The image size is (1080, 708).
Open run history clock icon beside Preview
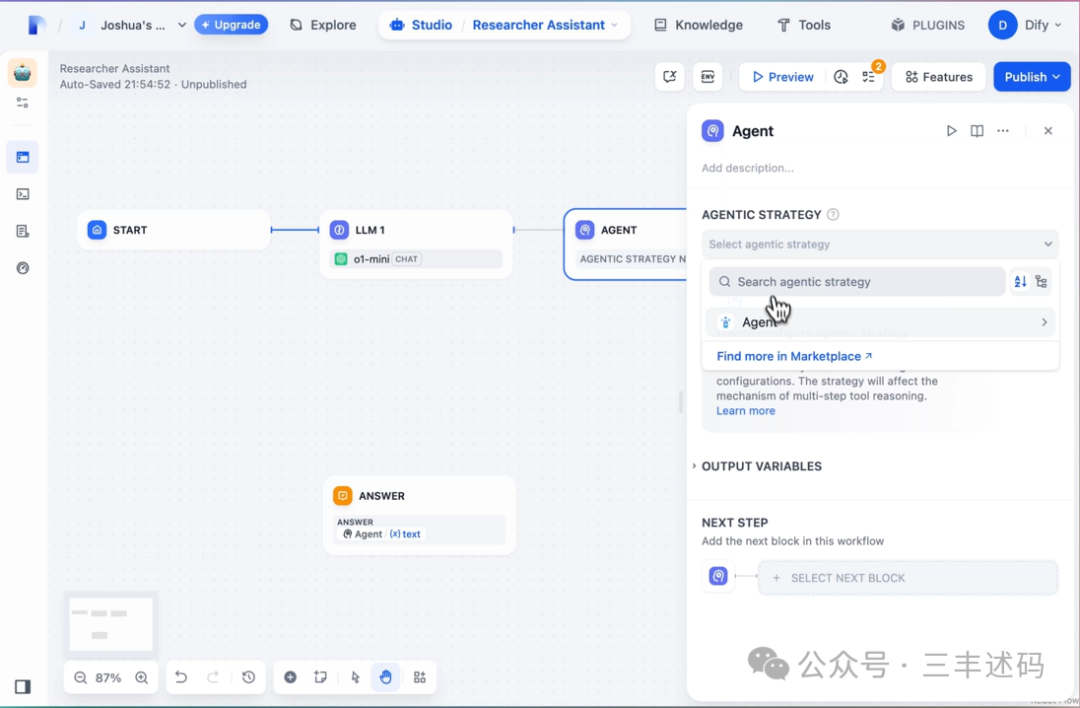(840, 76)
